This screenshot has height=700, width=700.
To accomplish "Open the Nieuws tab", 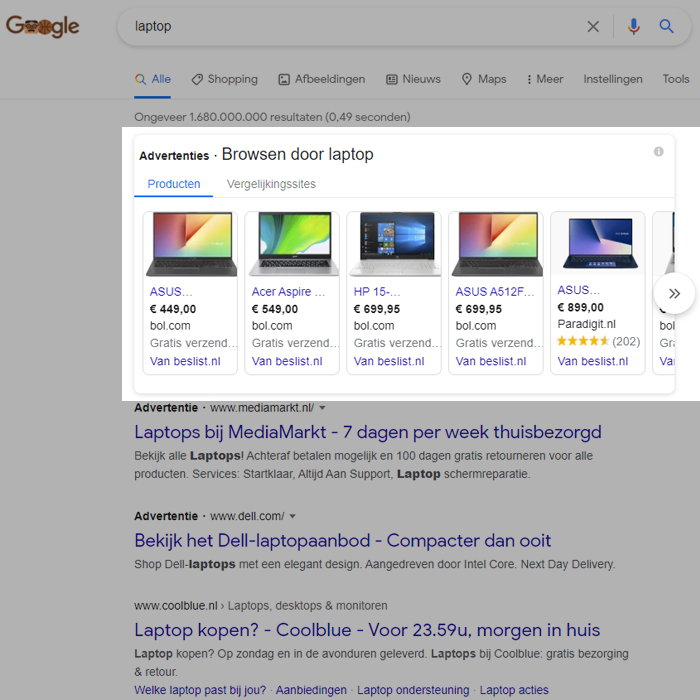I will point(413,79).
